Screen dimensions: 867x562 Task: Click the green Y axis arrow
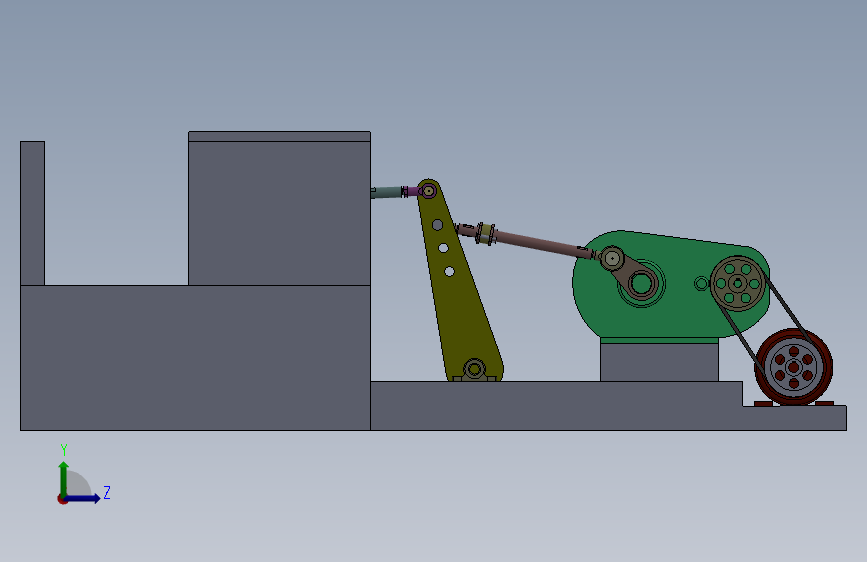click(x=64, y=478)
